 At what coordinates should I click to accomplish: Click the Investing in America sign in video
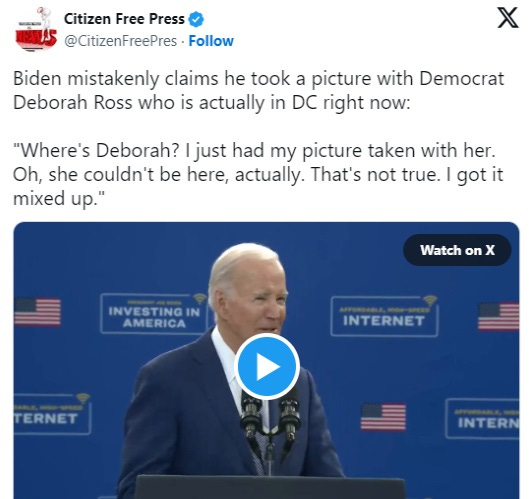click(x=154, y=314)
